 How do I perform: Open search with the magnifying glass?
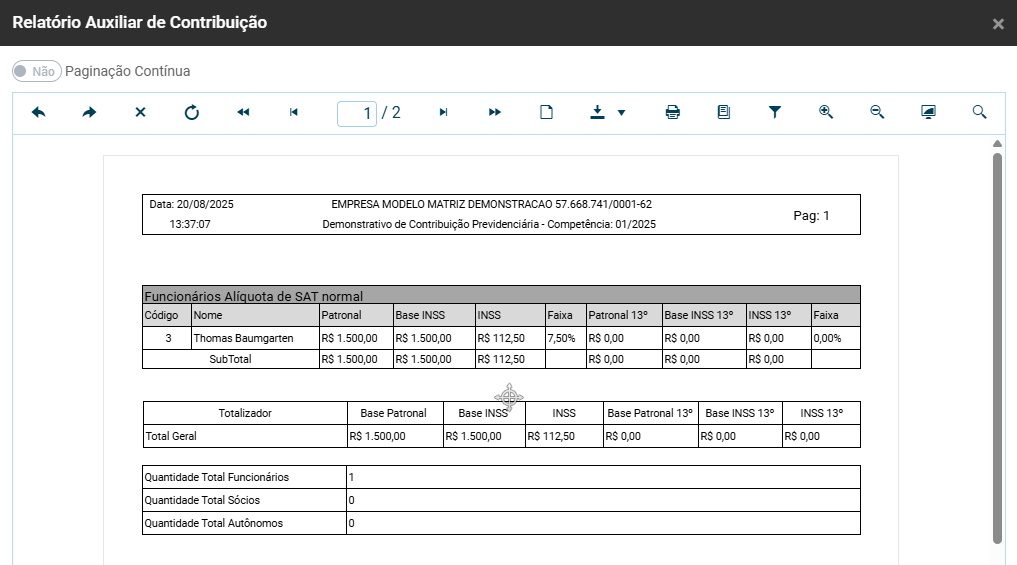pyautogui.click(x=980, y=113)
